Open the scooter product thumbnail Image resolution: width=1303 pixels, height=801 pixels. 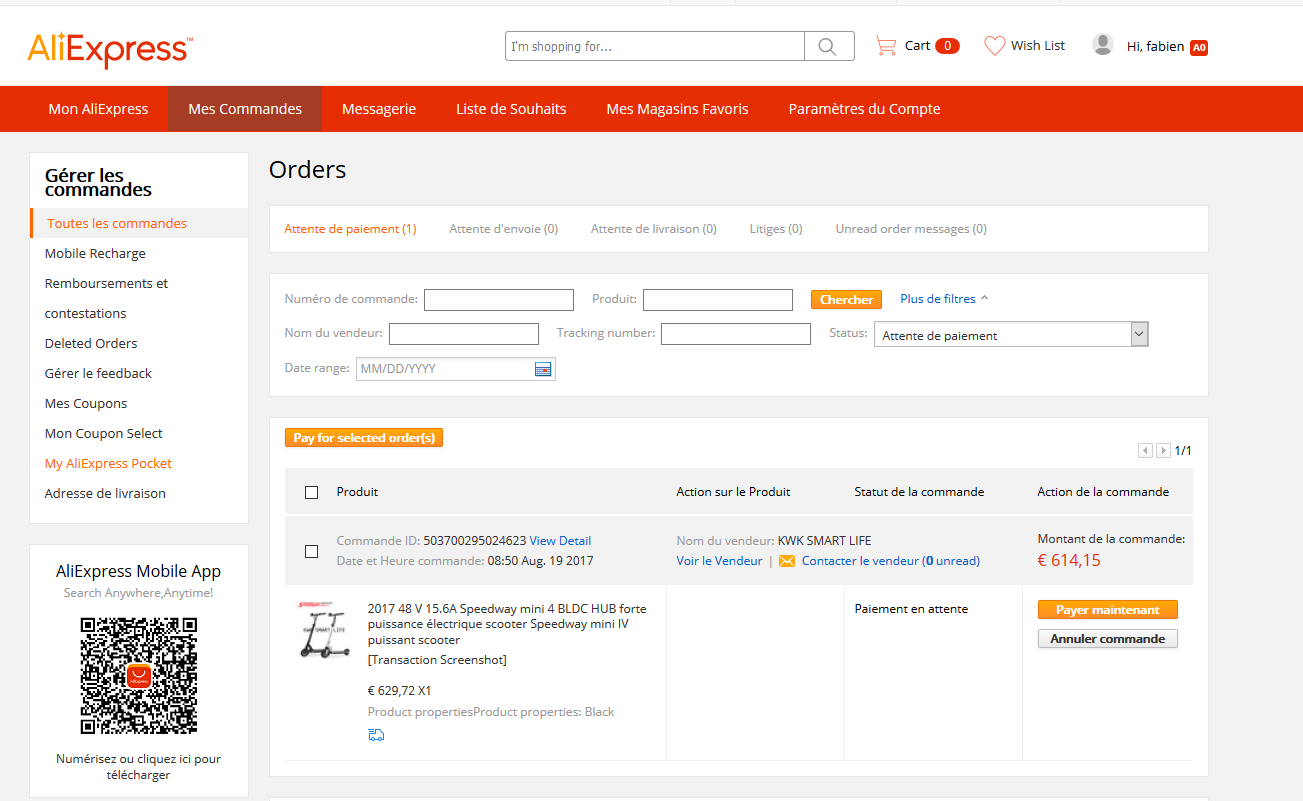(x=325, y=630)
